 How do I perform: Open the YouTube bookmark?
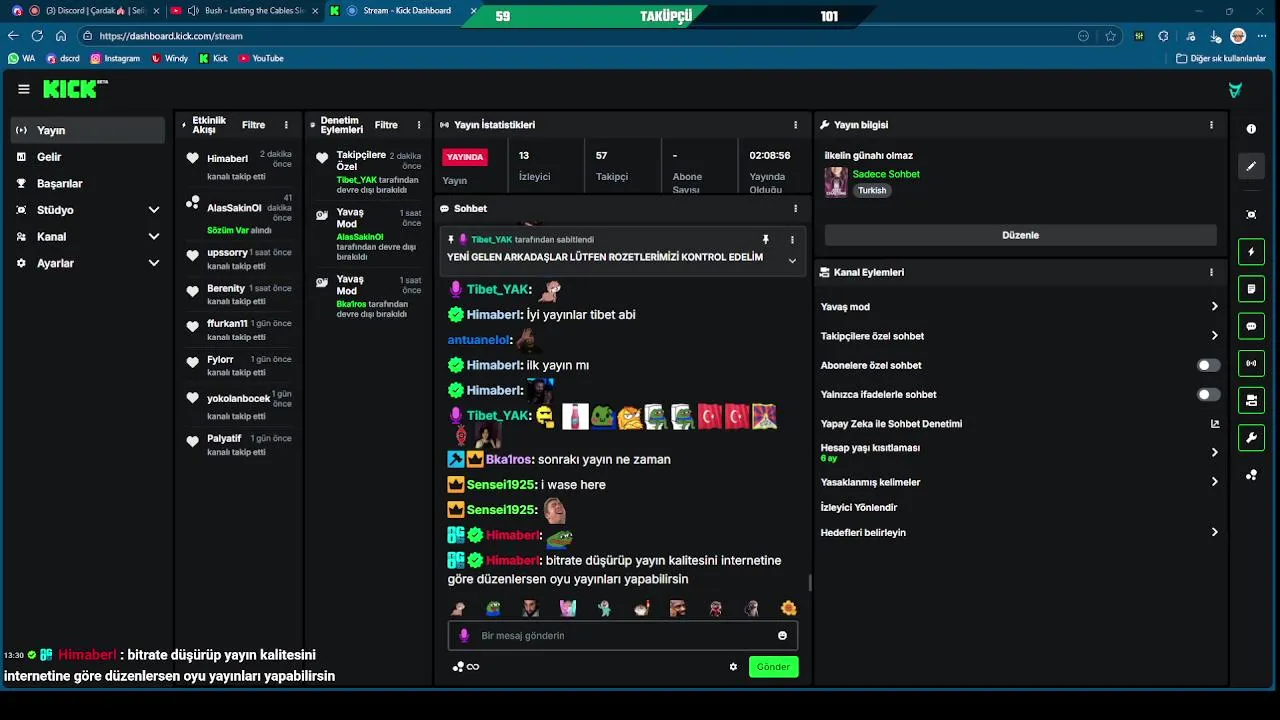coord(261,58)
